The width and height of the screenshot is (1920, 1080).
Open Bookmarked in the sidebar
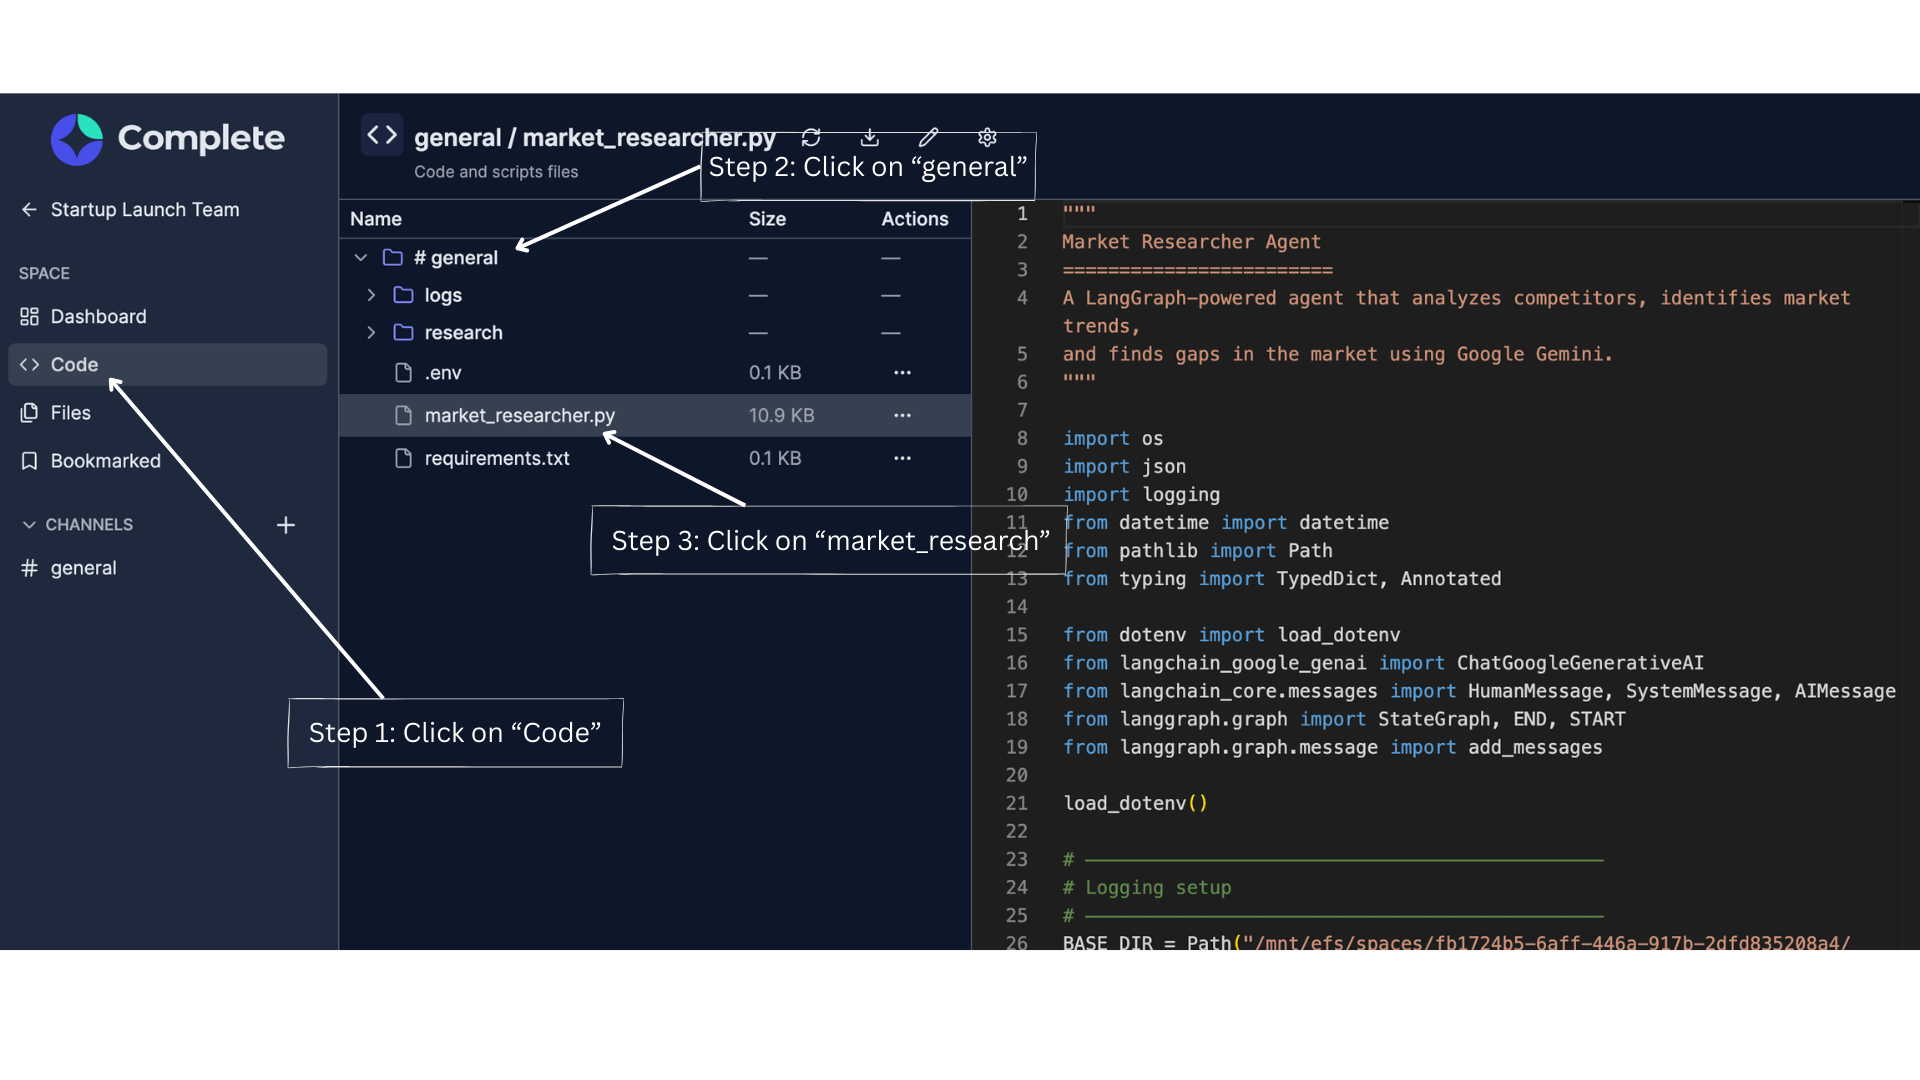coord(105,461)
